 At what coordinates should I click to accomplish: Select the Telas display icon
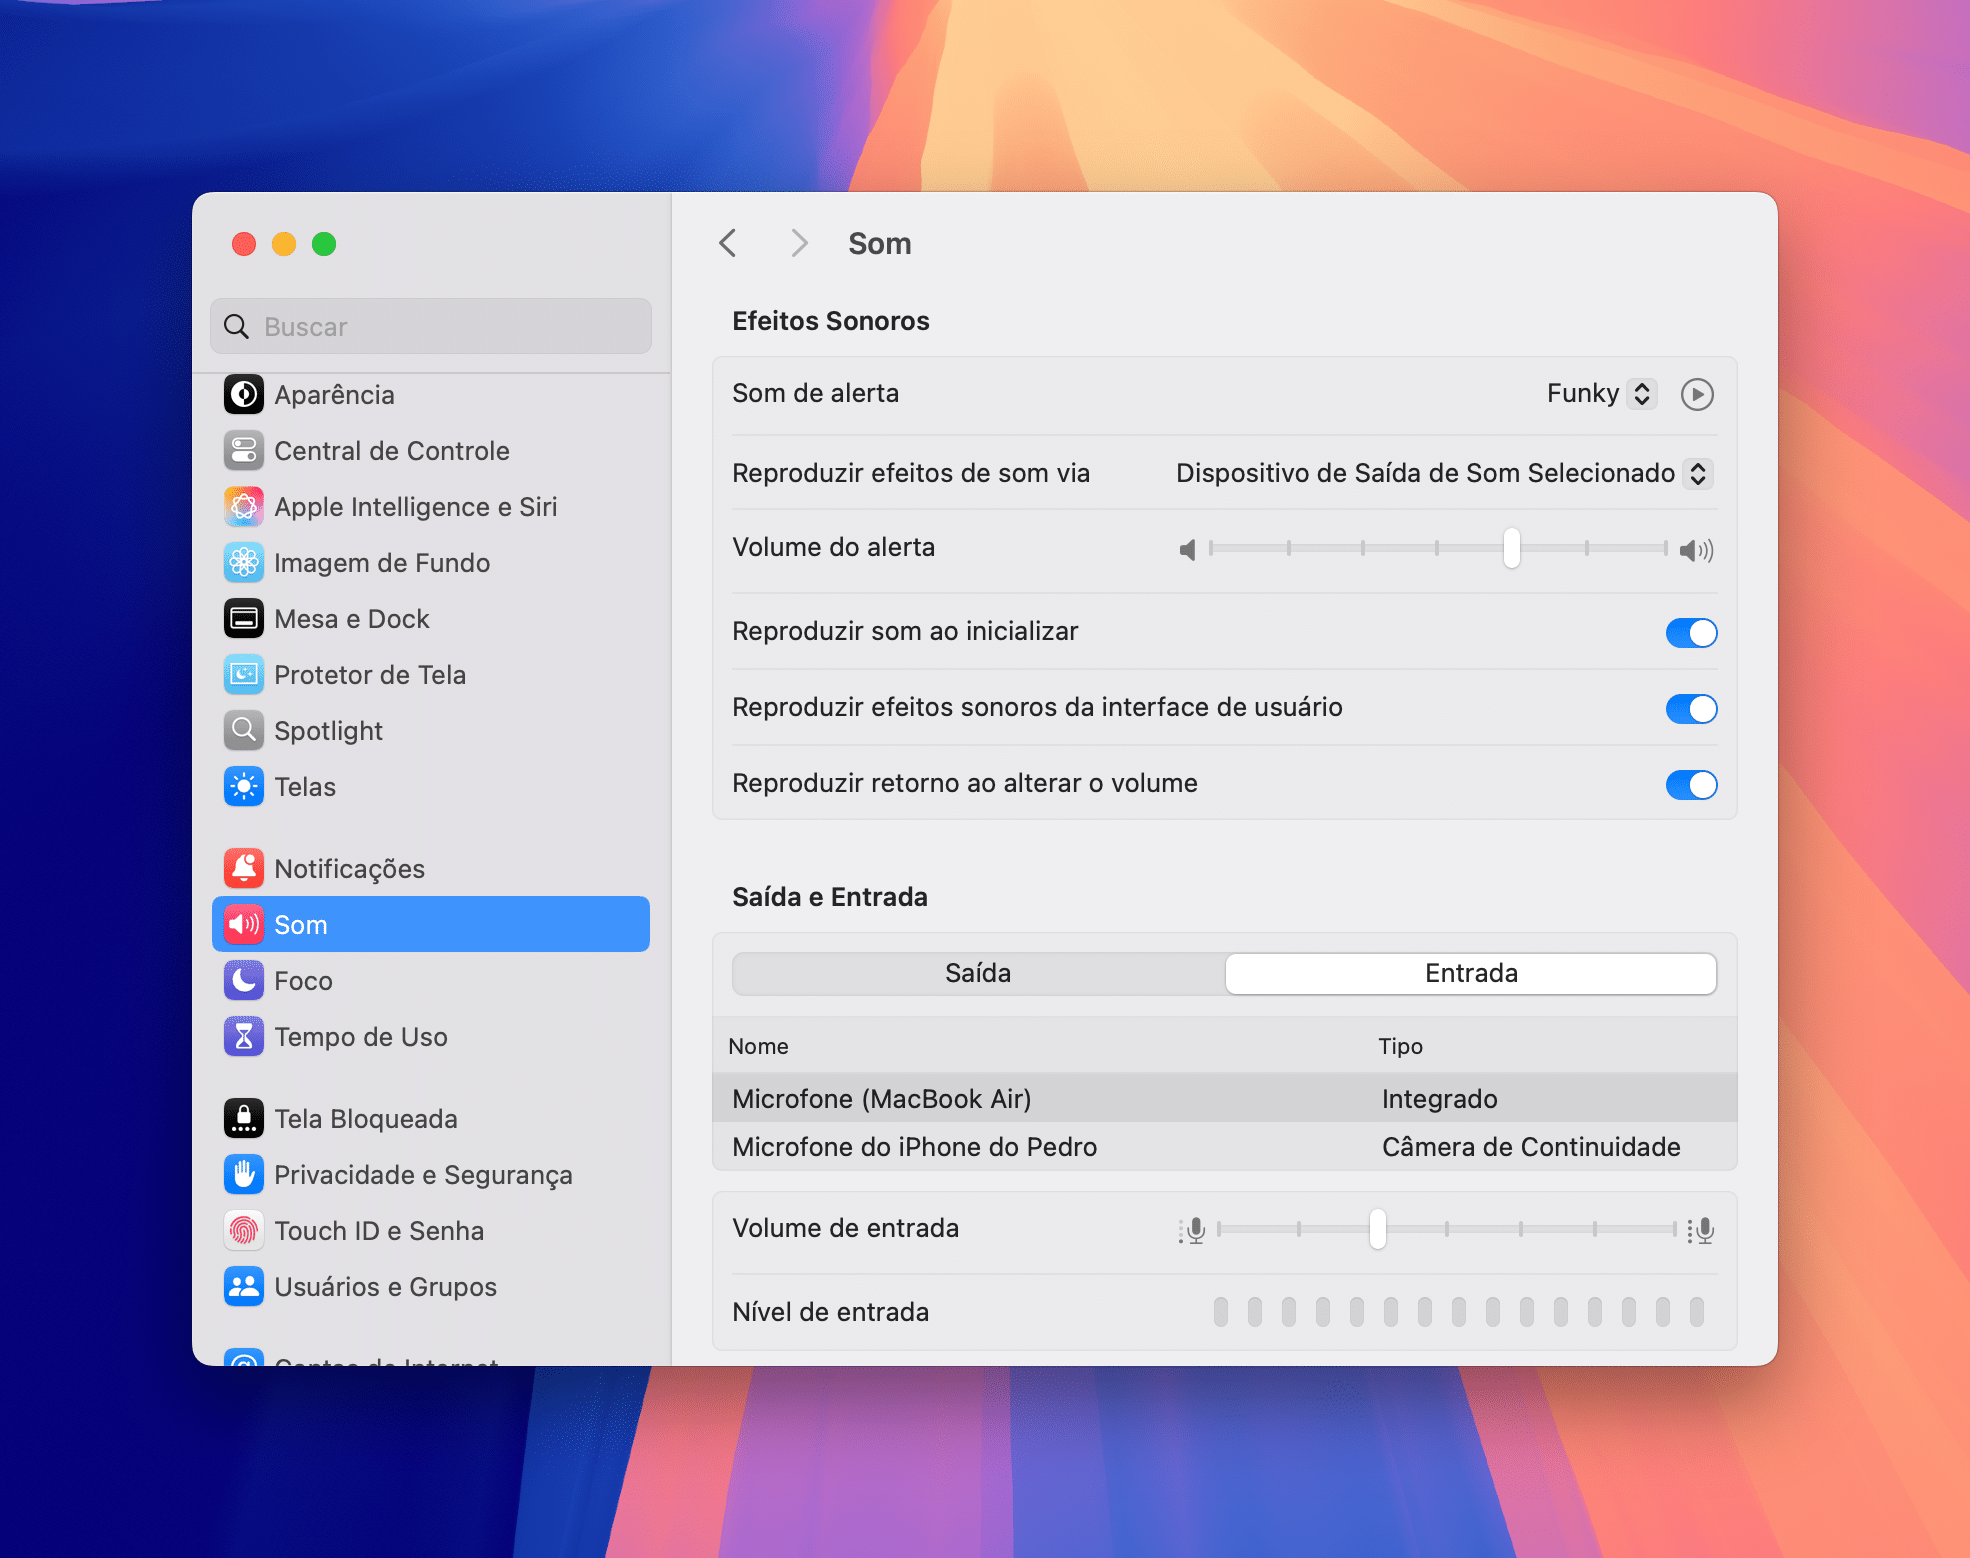[x=244, y=787]
